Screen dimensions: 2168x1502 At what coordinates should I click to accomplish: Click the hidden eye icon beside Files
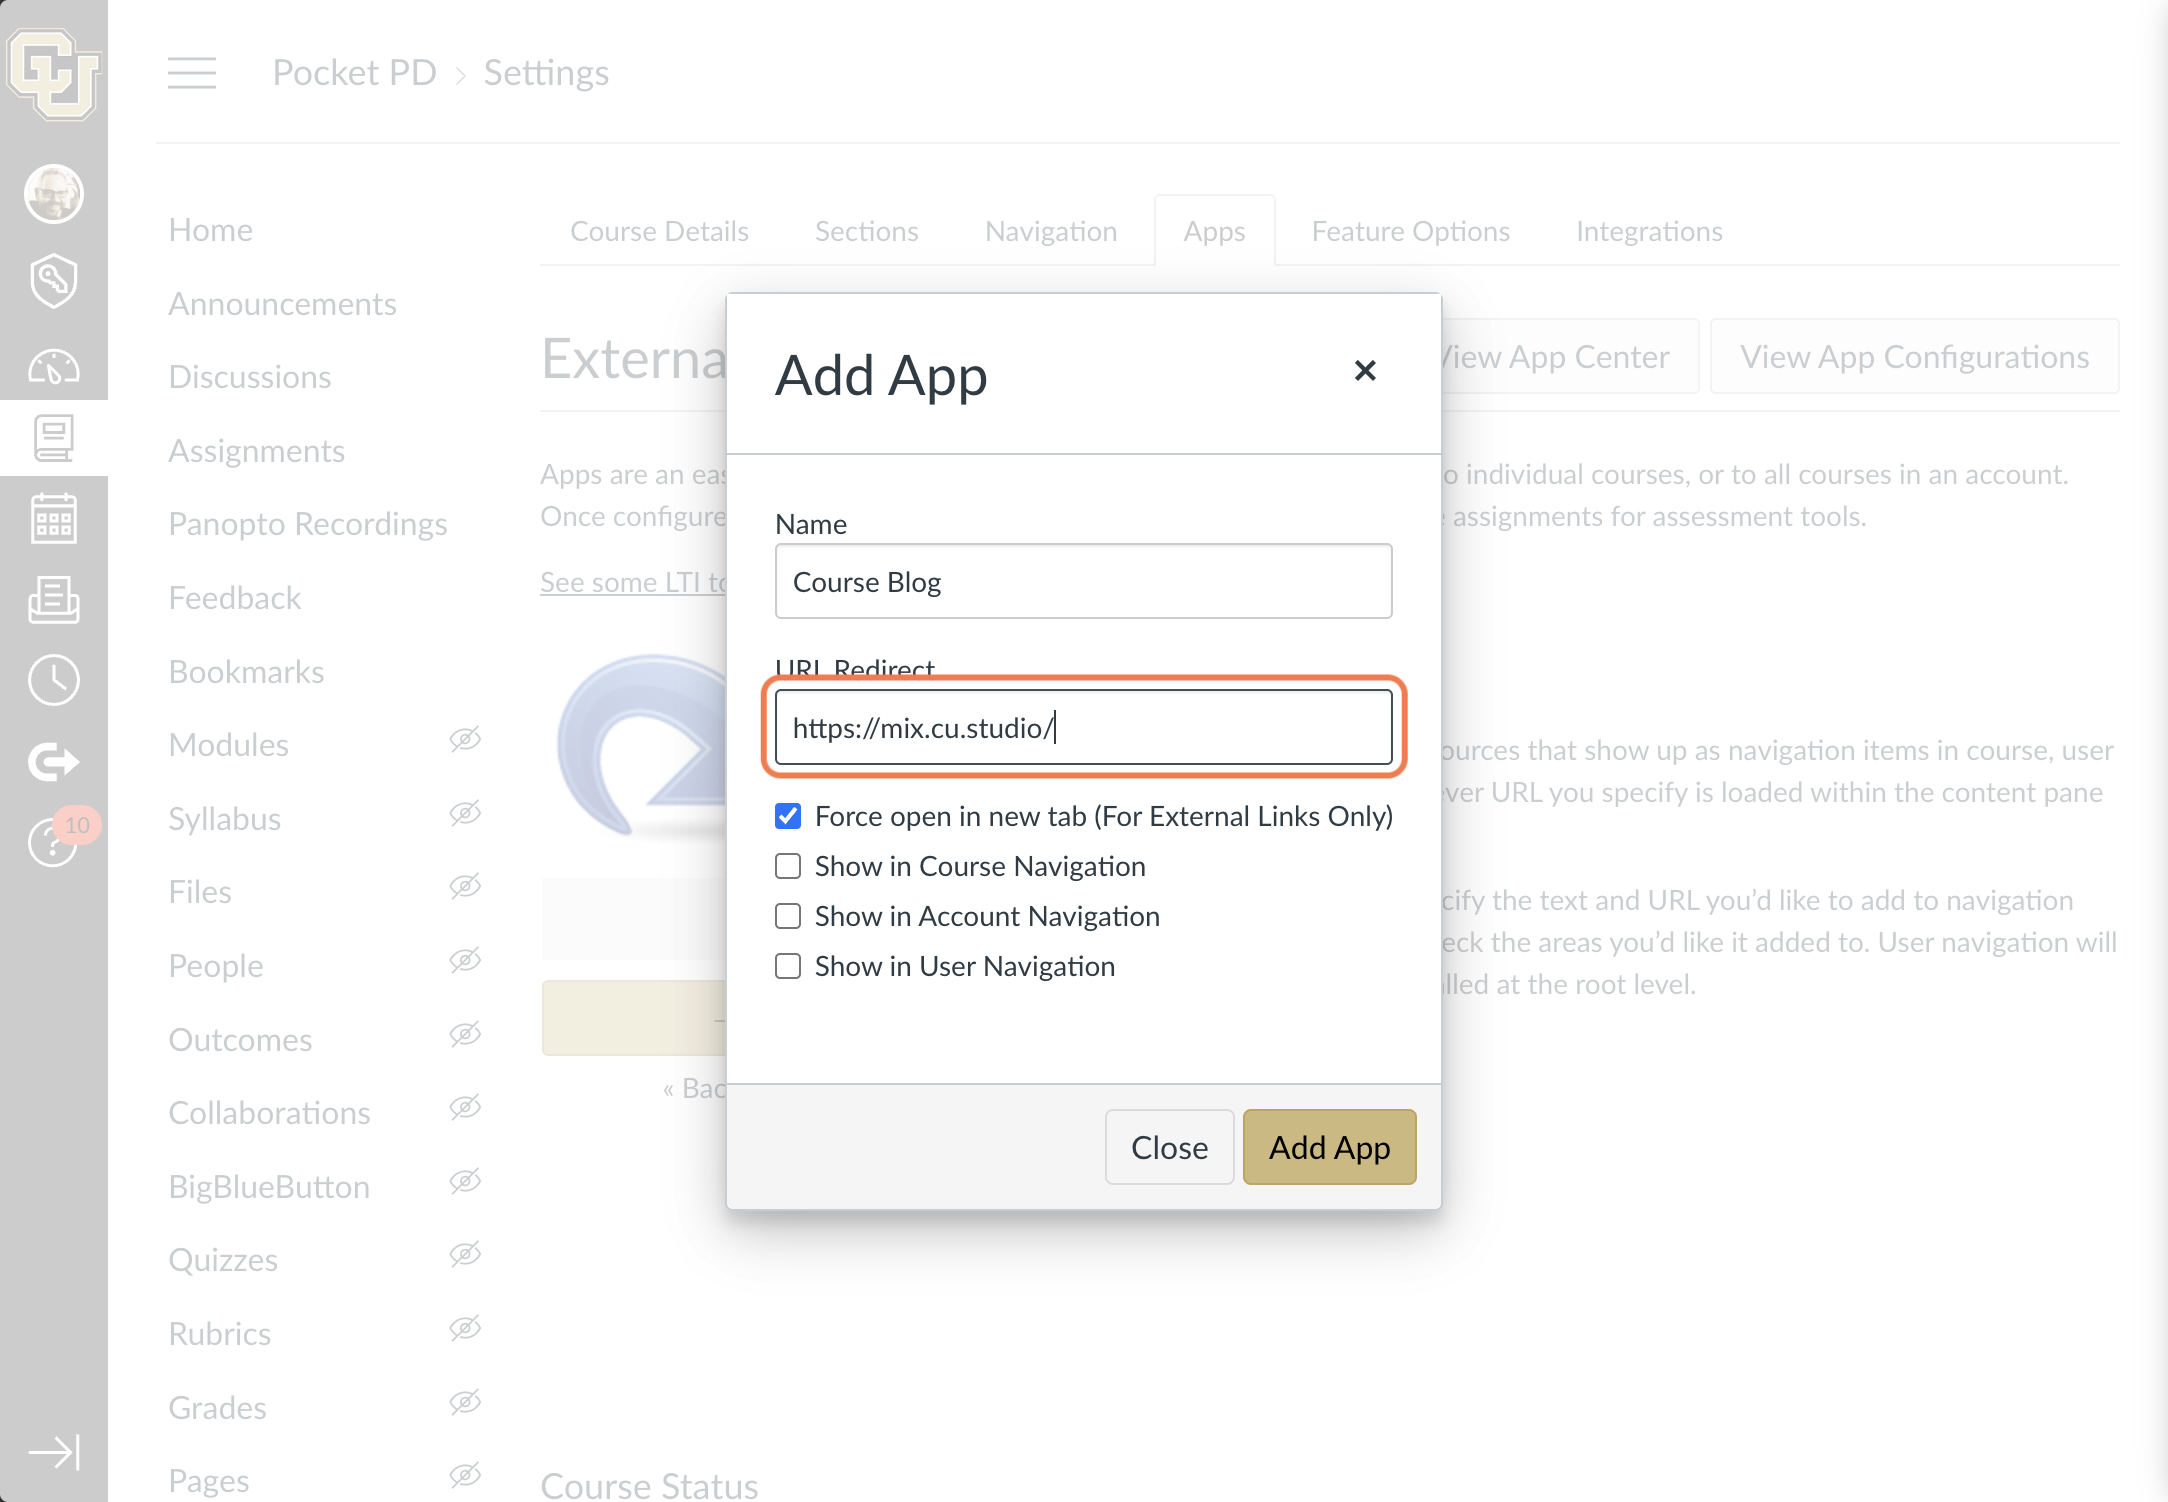pos(465,886)
